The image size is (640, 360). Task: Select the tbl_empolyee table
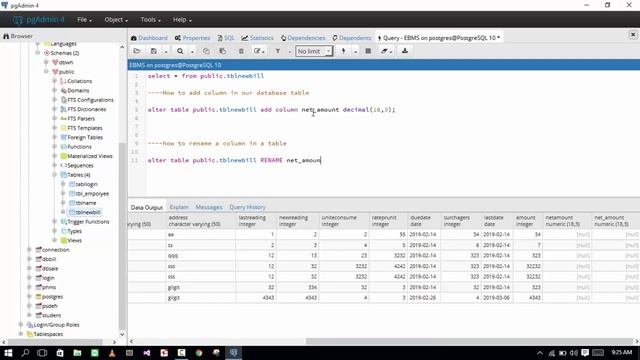pyautogui.click(x=89, y=193)
